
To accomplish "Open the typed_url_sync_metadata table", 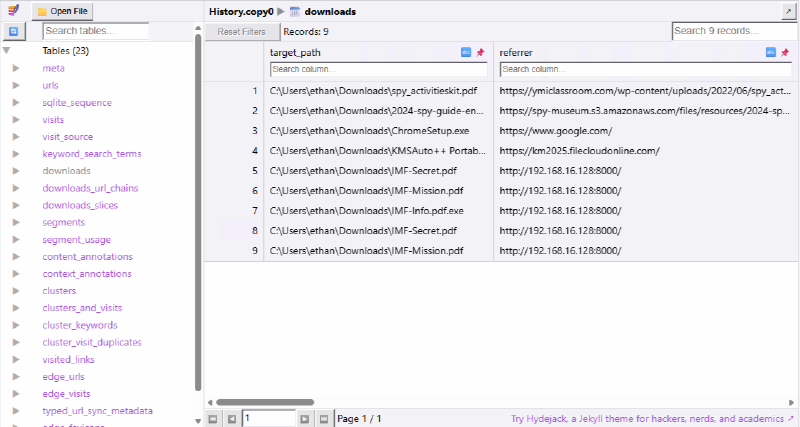I will [97, 411].
